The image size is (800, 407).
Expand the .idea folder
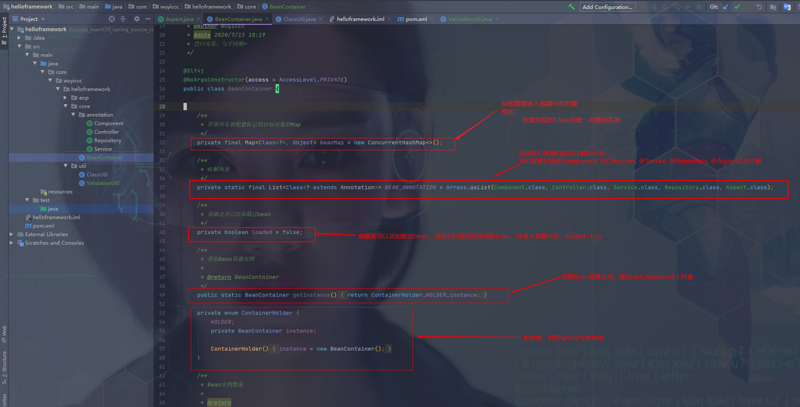[x=19, y=38]
